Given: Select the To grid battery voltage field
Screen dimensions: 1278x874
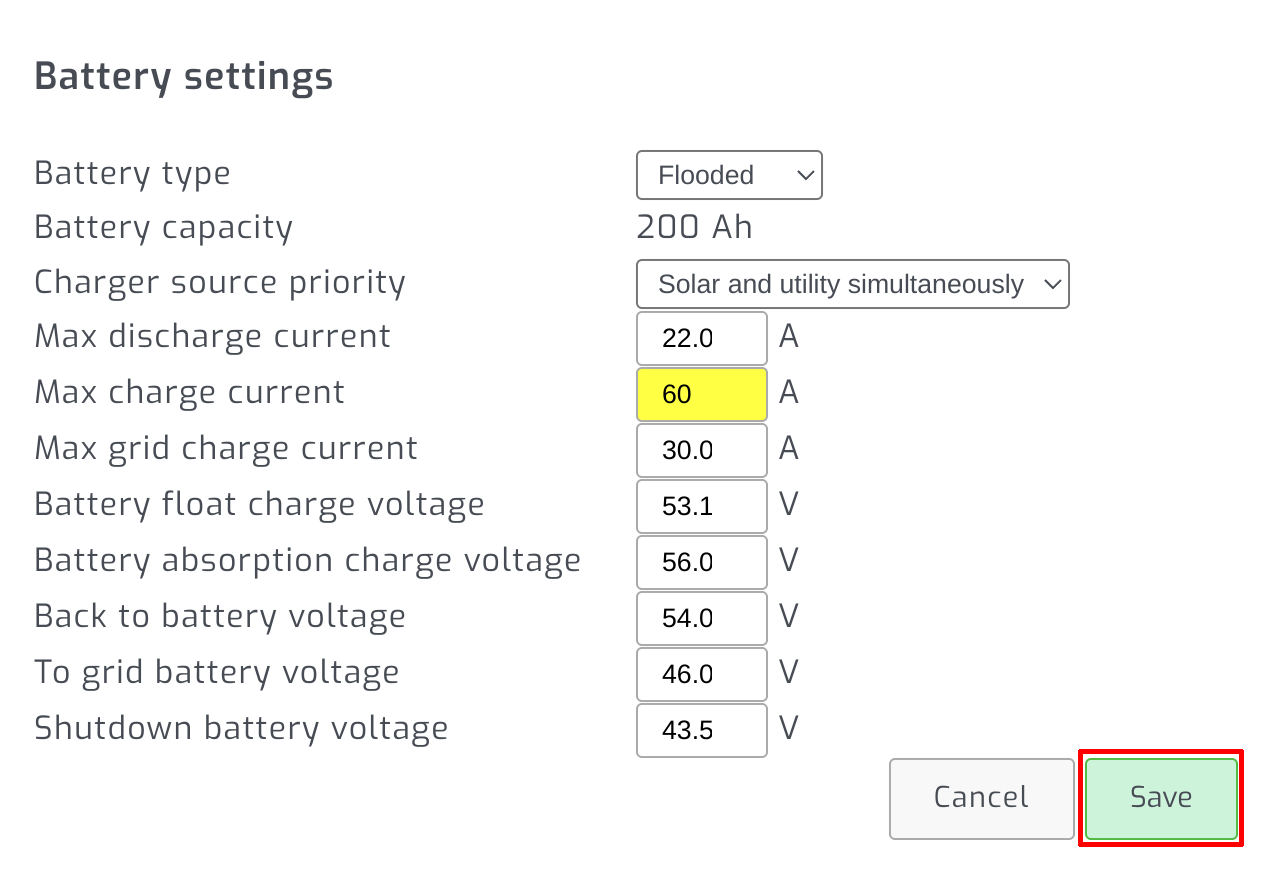Looking at the screenshot, I should point(701,674).
